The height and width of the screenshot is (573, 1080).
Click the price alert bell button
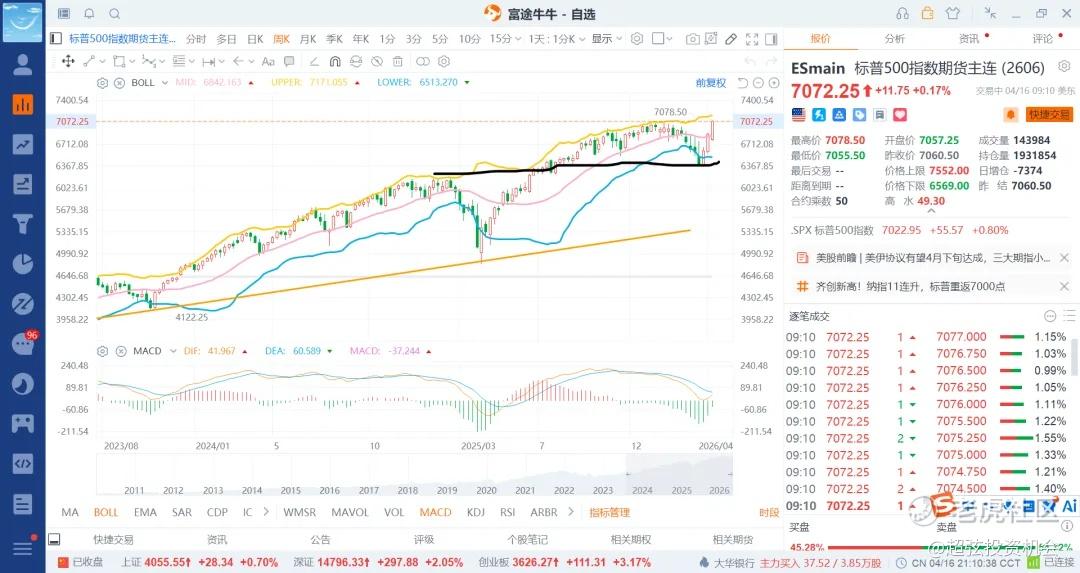[1010, 114]
